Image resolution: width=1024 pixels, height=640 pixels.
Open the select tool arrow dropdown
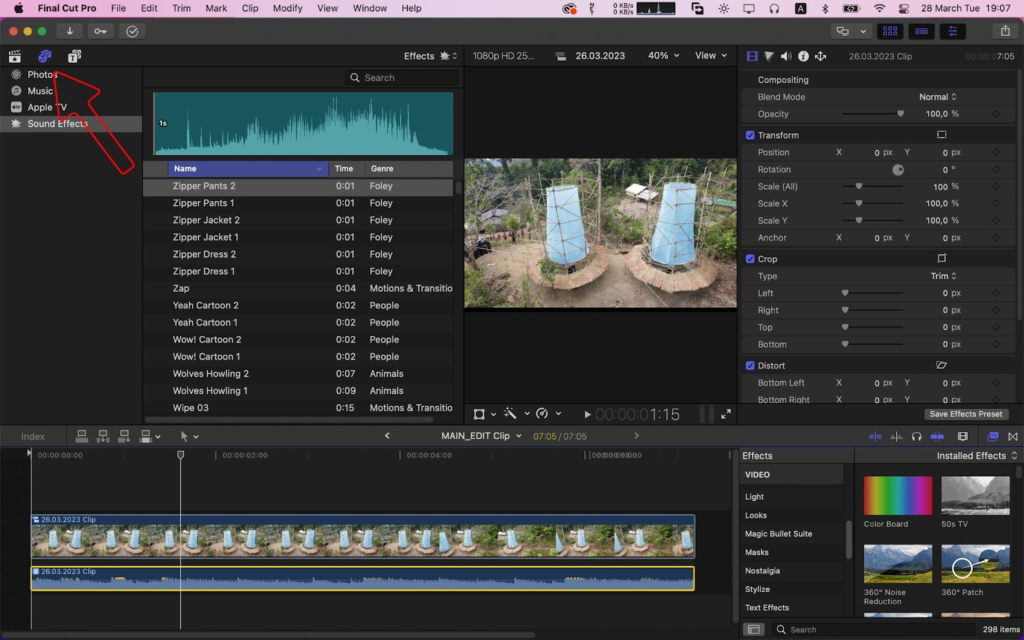coord(189,436)
